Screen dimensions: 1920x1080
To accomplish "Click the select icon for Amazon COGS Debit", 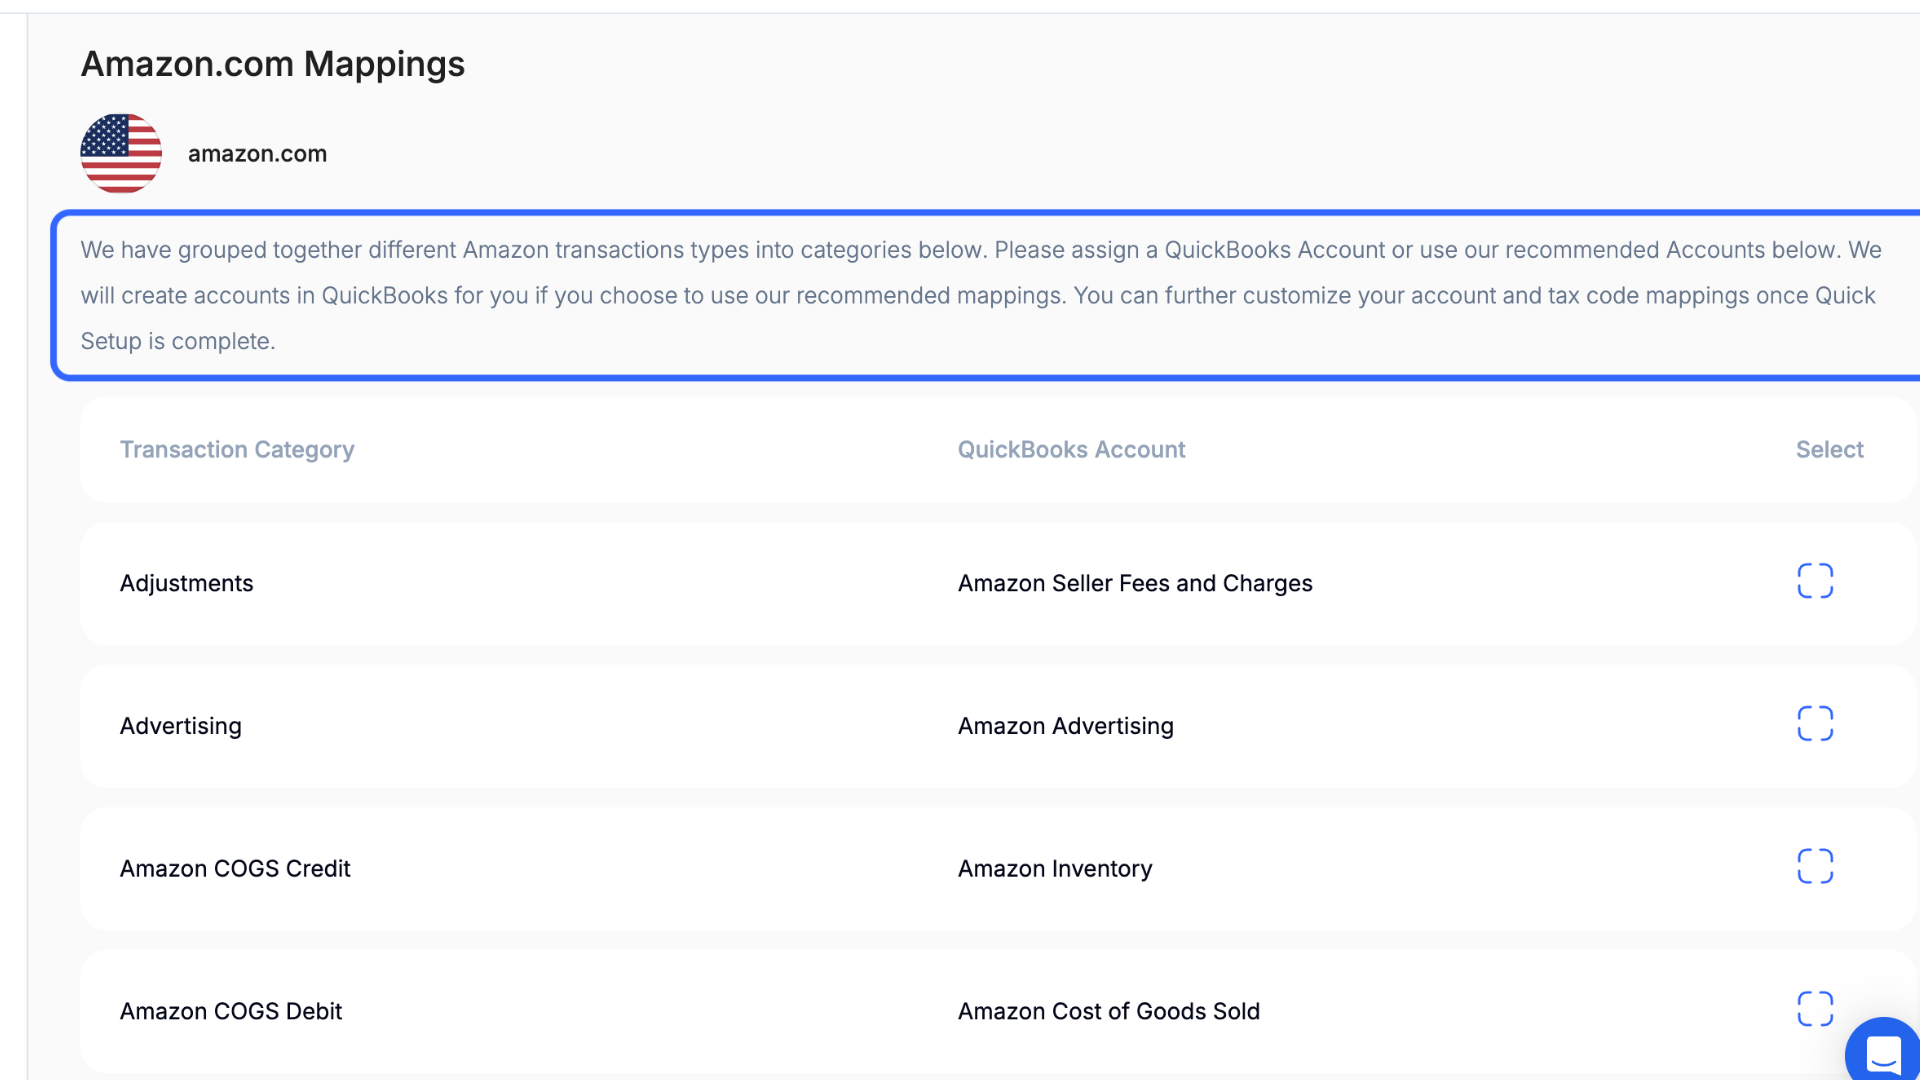I will pyautogui.click(x=1815, y=1009).
